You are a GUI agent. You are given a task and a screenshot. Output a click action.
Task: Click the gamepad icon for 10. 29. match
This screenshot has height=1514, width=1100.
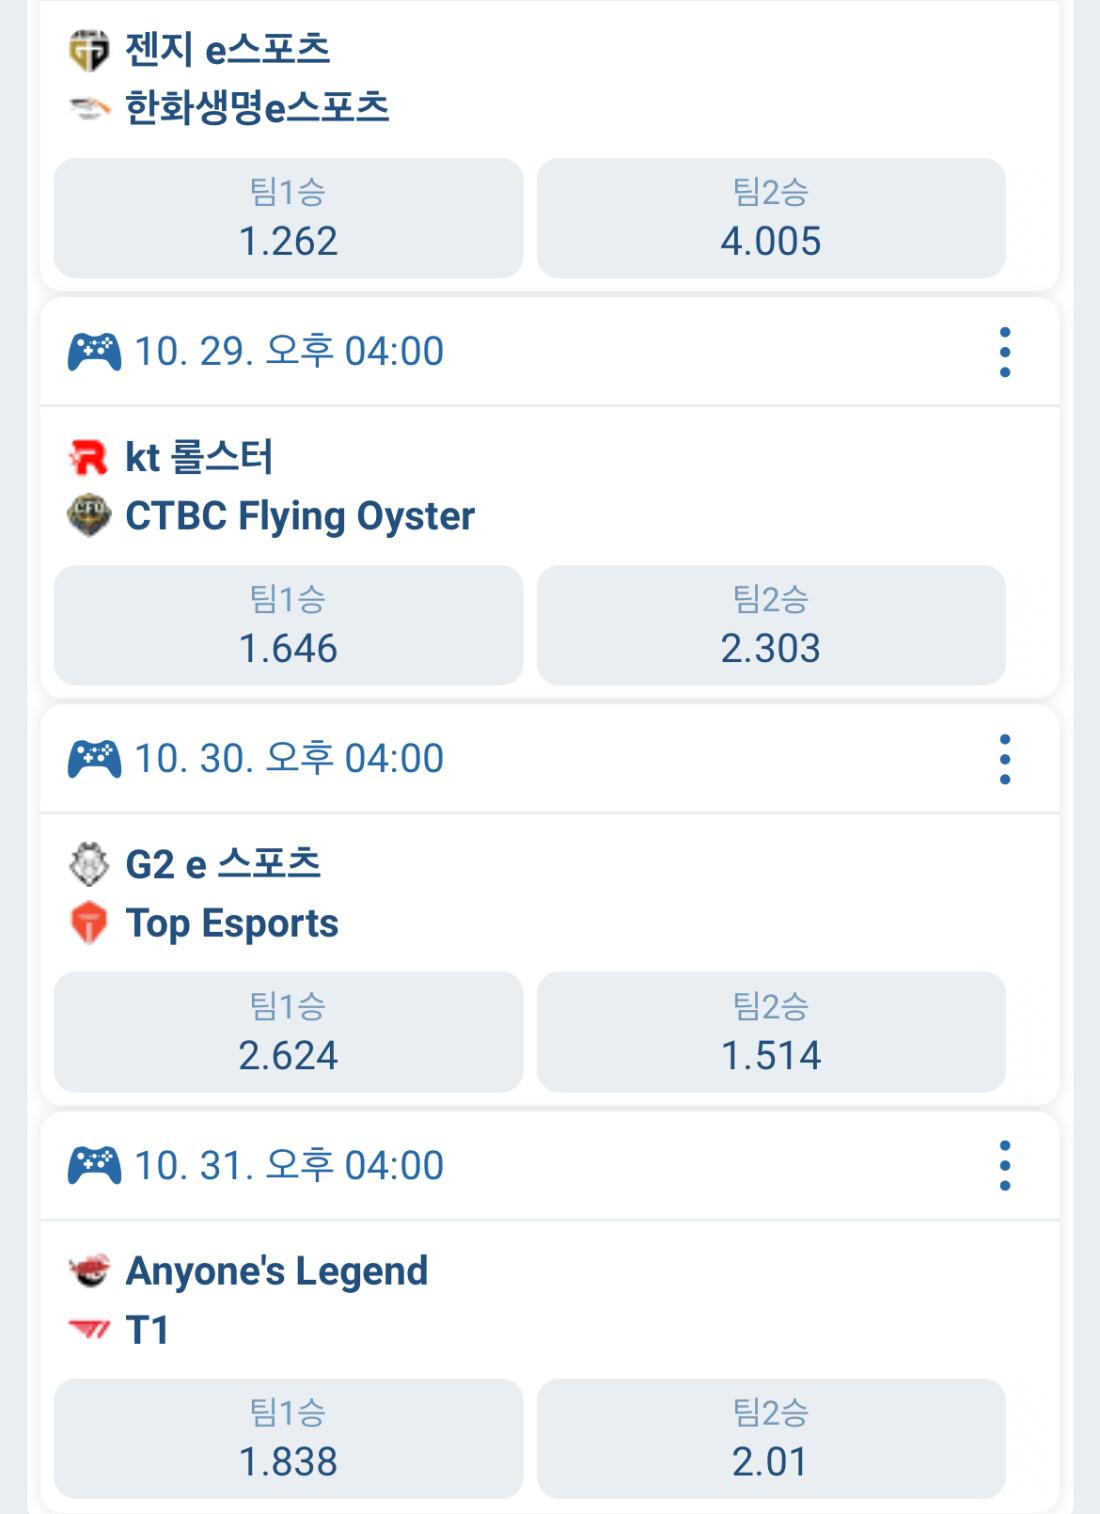point(94,352)
